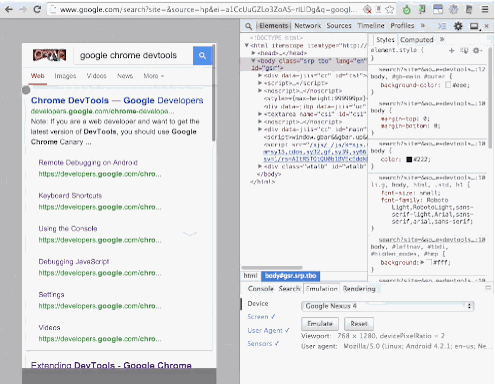Collapse the body node in the DOM tree
495x384 pixels.
(253, 61)
